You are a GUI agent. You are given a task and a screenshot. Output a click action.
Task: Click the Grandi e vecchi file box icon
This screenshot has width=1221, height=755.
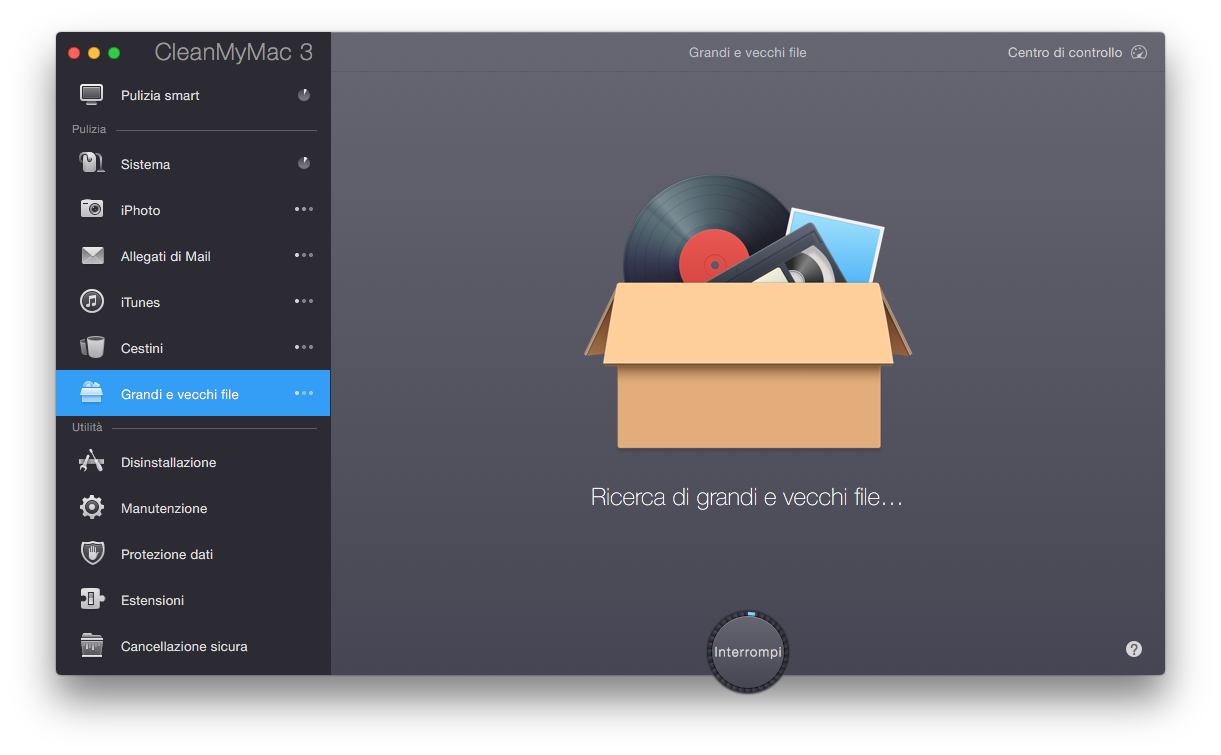click(92, 393)
